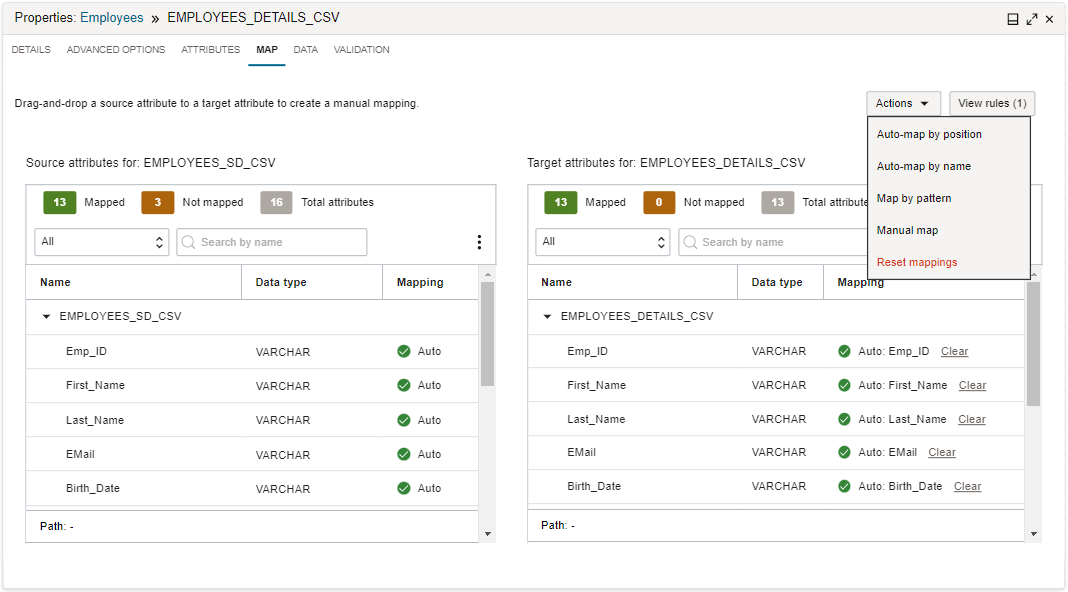1068x592 pixels.
Task: Open full screen with the expand icon
Action: tap(1032, 18)
